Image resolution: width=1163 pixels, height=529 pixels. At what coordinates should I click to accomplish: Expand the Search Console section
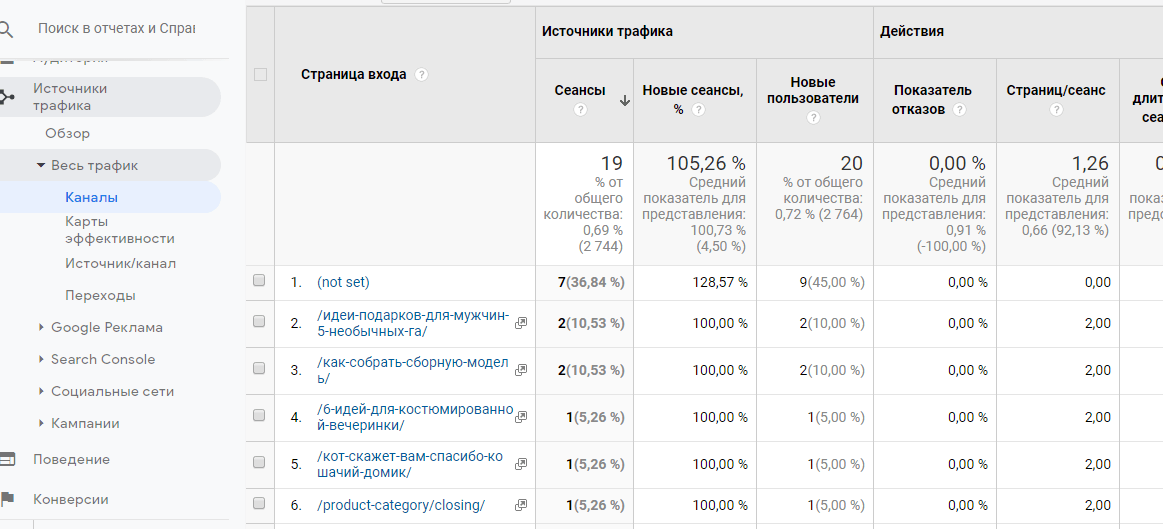[x=41, y=359]
